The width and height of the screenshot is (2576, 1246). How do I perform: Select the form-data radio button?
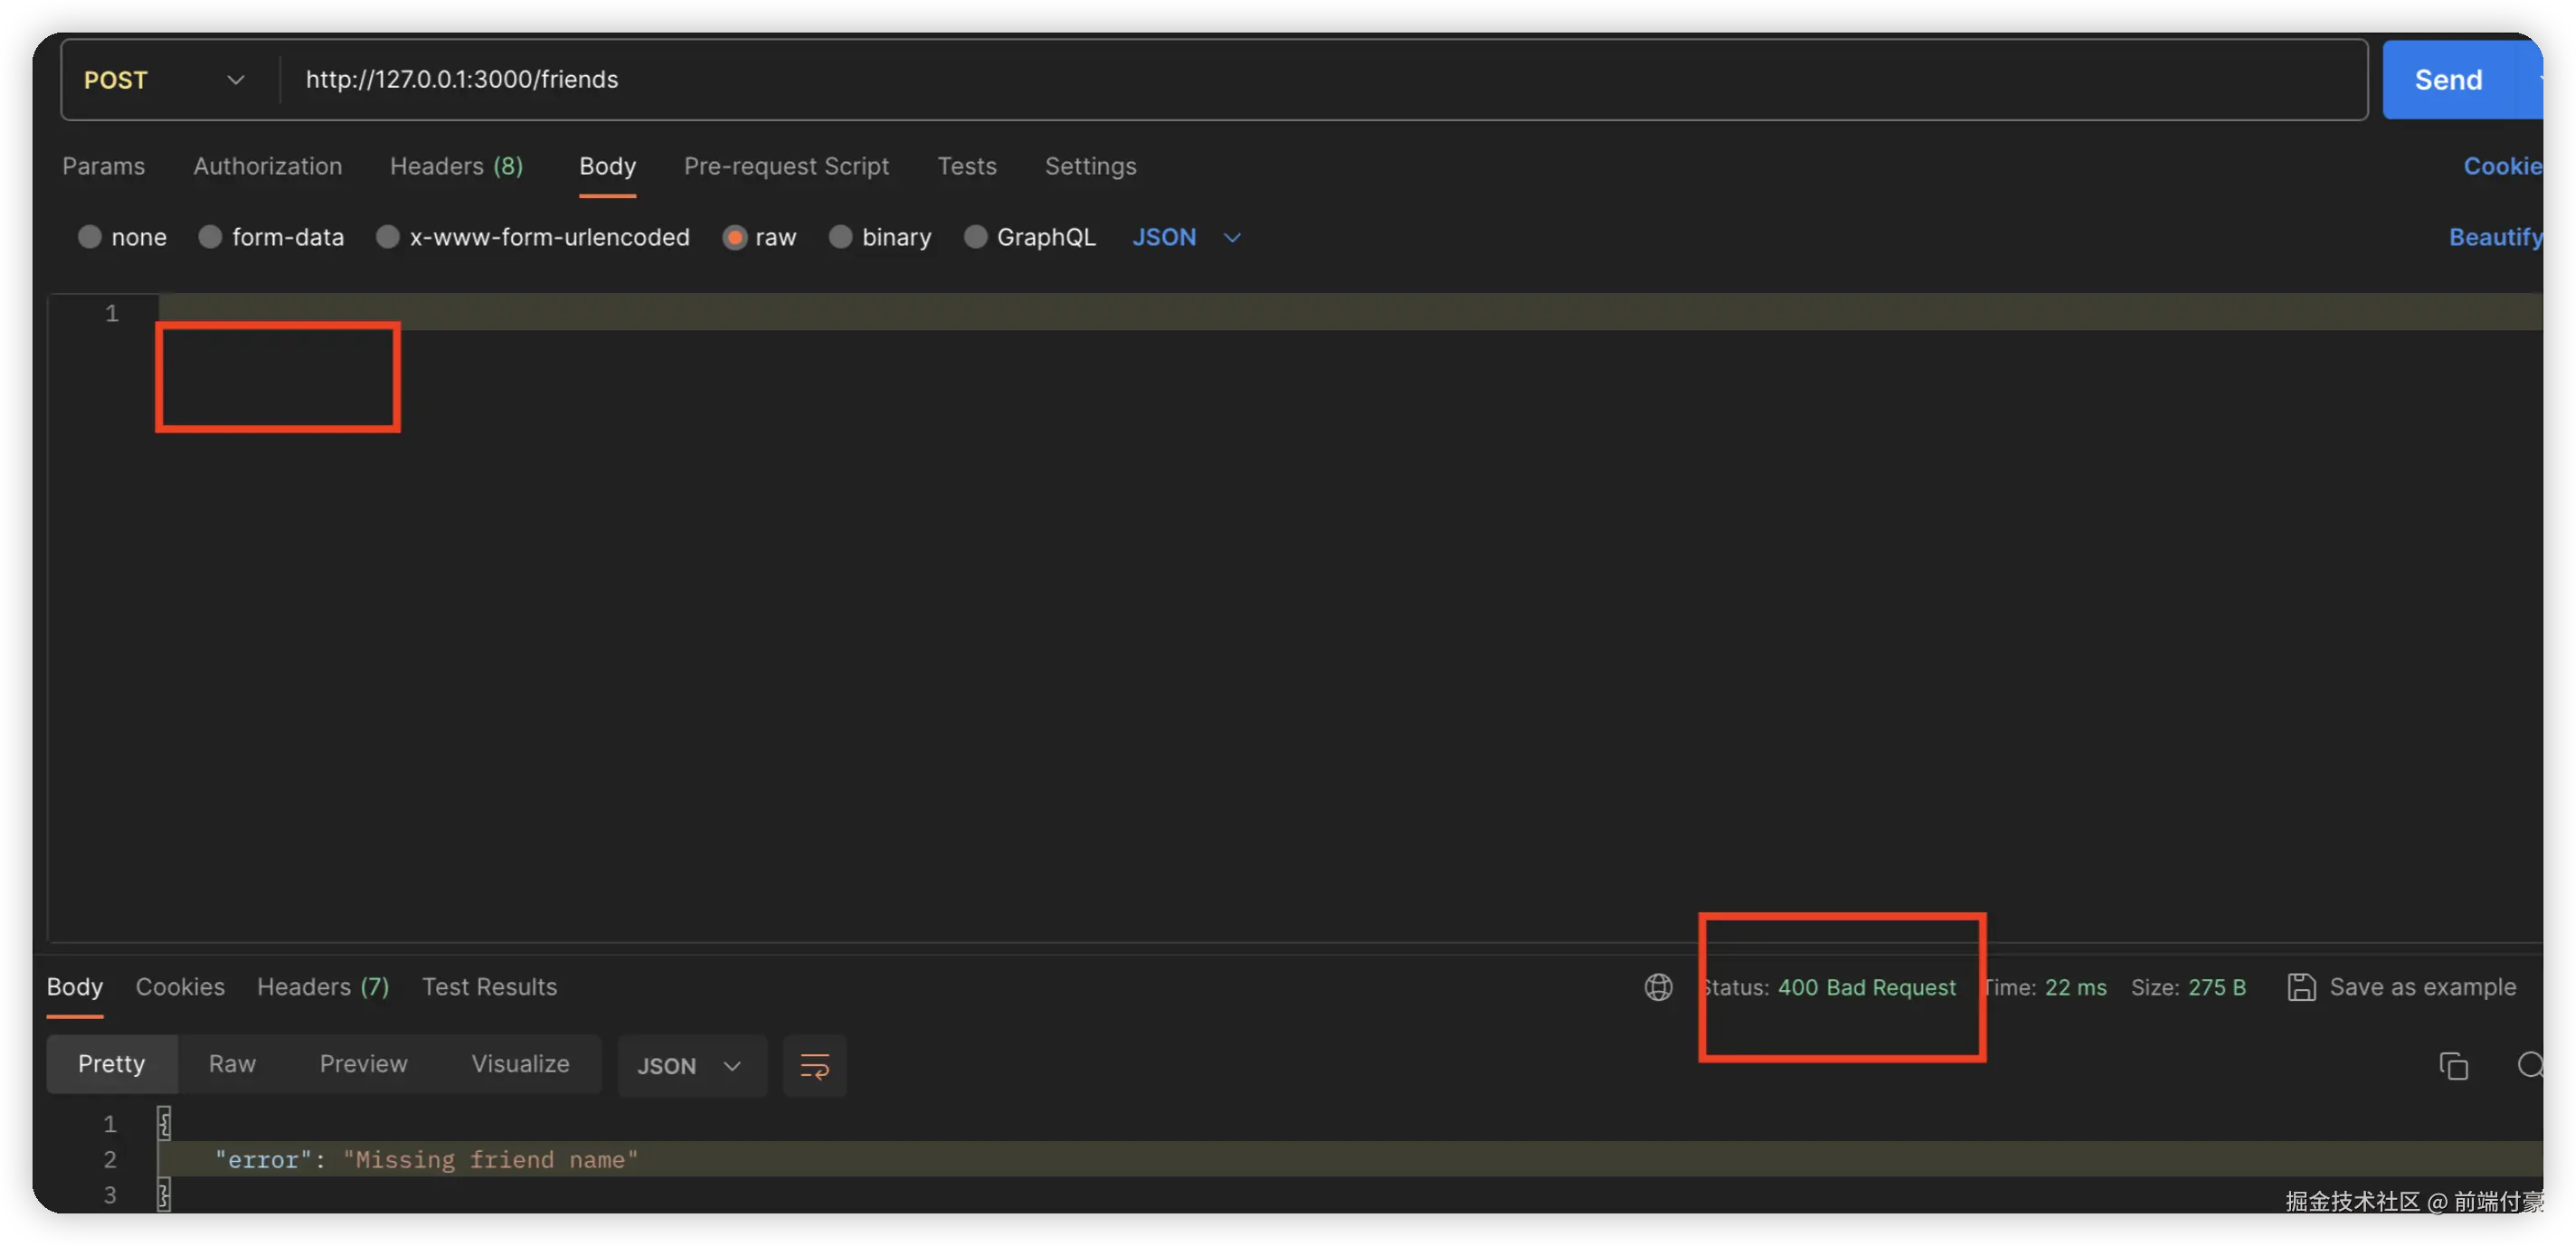[x=210, y=237]
